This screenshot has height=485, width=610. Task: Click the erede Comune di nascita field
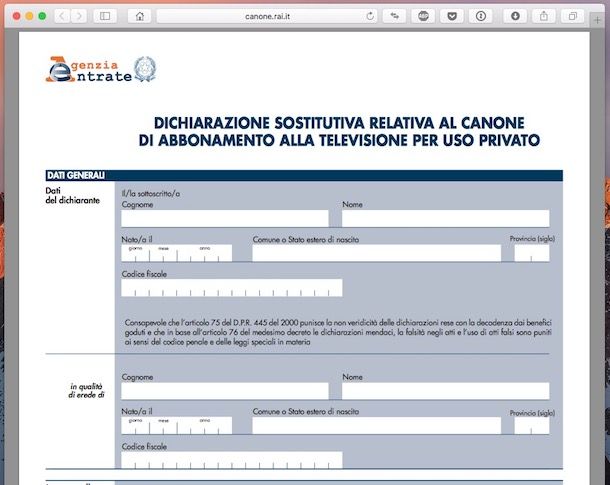(x=377, y=425)
